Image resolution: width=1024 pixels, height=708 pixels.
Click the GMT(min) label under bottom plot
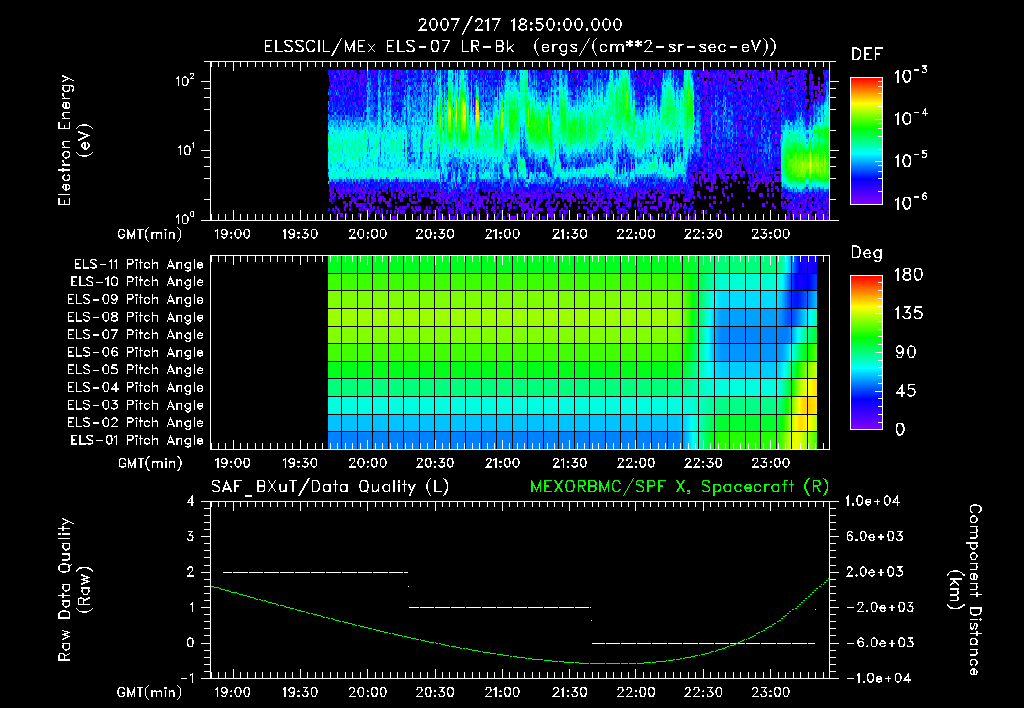pyautogui.click(x=150, y=692)
